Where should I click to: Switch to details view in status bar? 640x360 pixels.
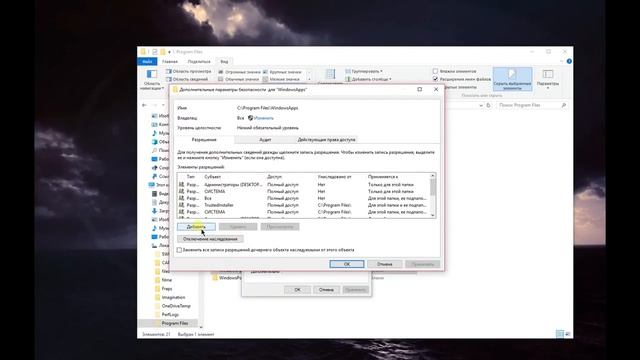[x=560, y=334]
